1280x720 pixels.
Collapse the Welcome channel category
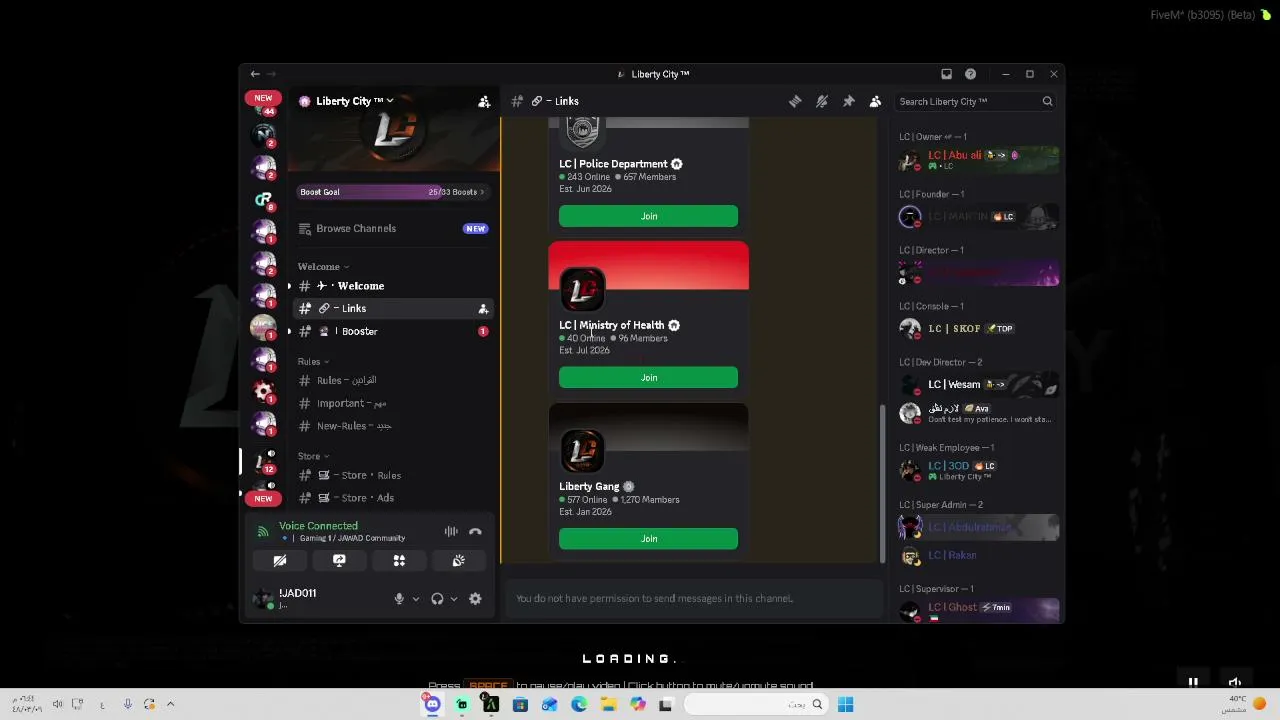(x=323, y=267)
